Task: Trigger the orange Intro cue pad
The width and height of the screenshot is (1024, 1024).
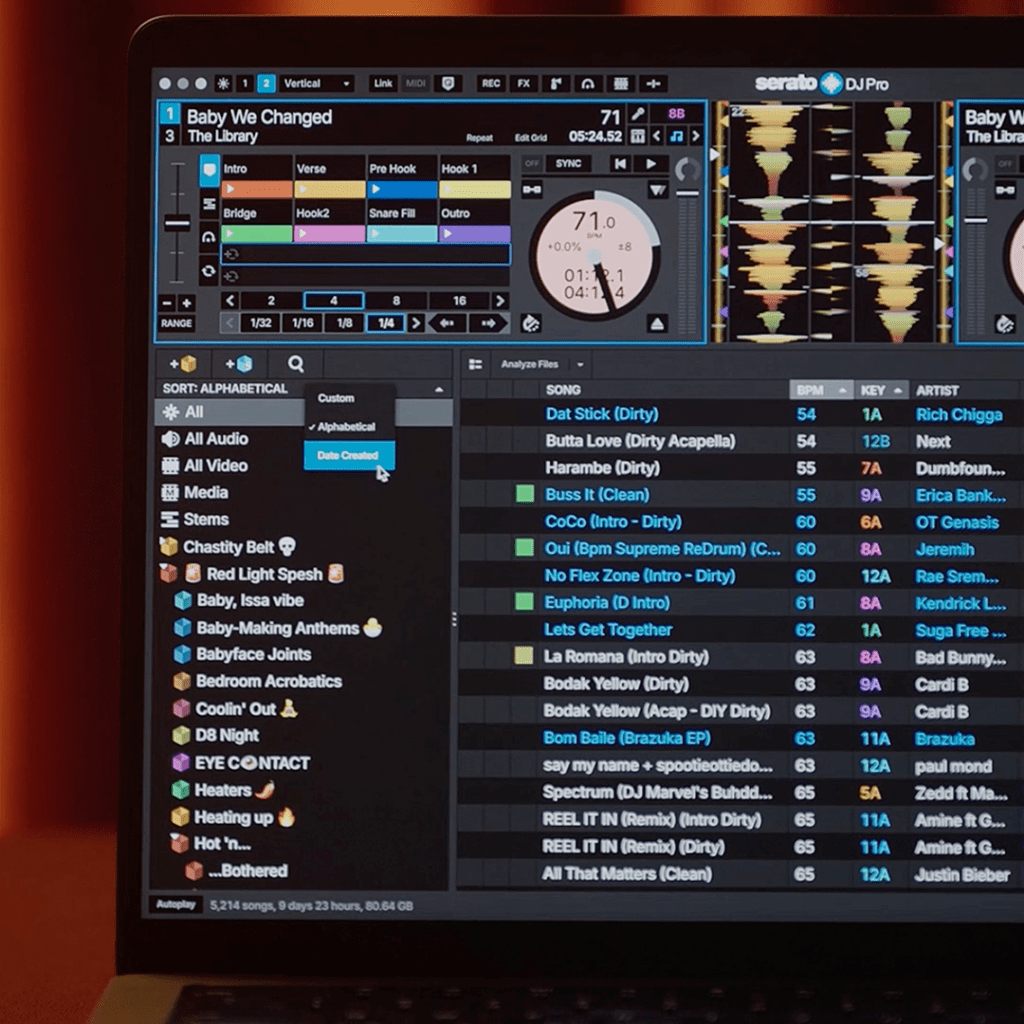Action: tap(257, 189)
